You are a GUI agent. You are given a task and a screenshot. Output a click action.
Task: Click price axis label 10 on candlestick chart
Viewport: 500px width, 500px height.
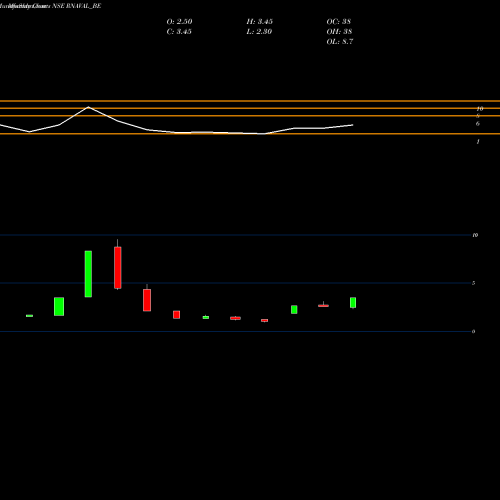pyautogui.click(x=475, y=235)
